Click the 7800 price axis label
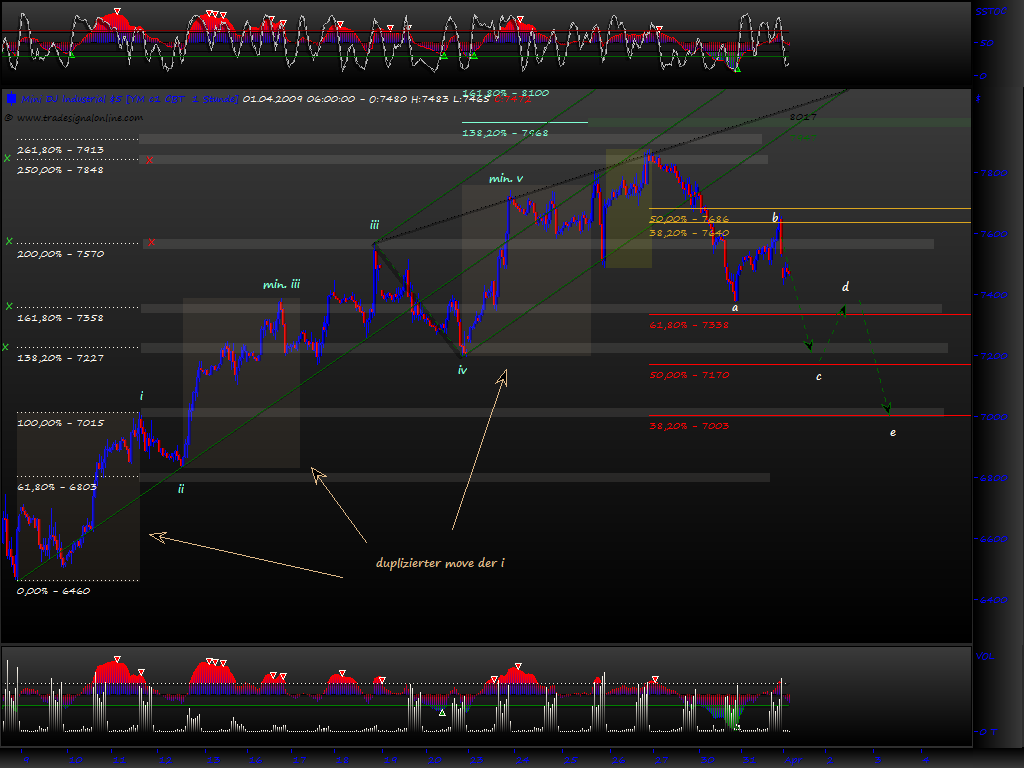Viewport: 1024px width, 768px height. [x=993, y=173]
